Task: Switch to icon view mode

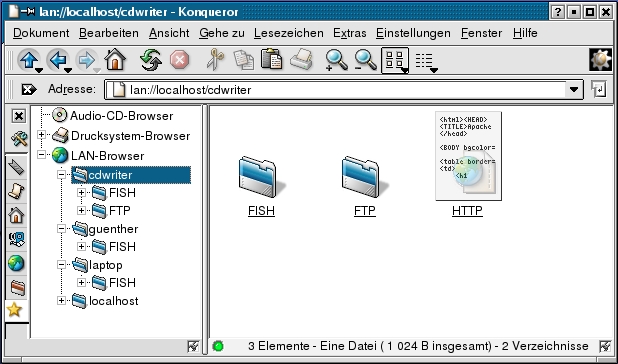Action: click(x=395, y=60)
